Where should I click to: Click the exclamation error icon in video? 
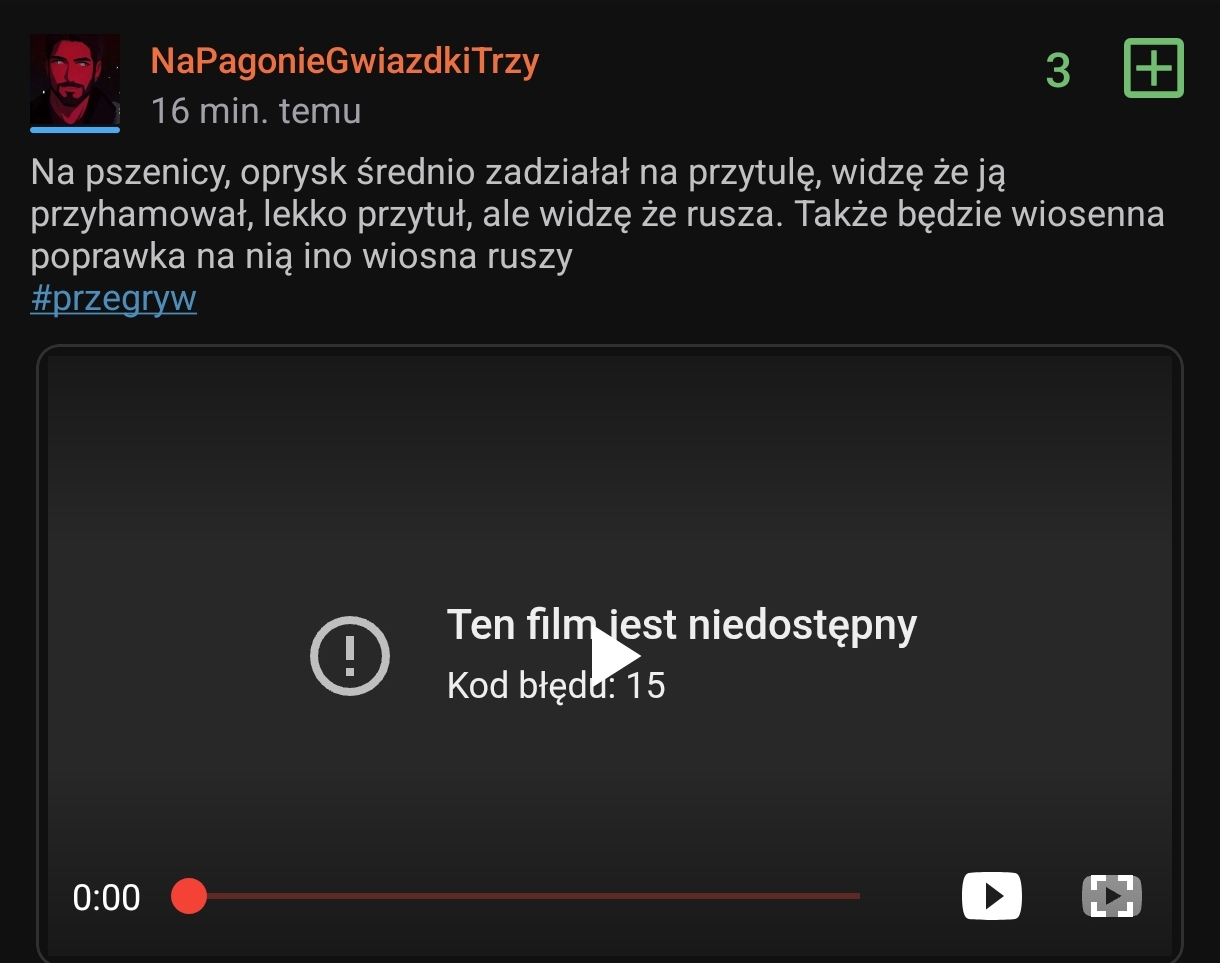[349, 656]
